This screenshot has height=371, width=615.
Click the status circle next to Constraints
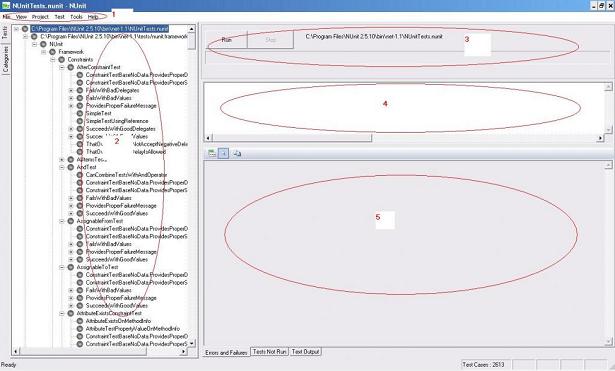(62, 60)
